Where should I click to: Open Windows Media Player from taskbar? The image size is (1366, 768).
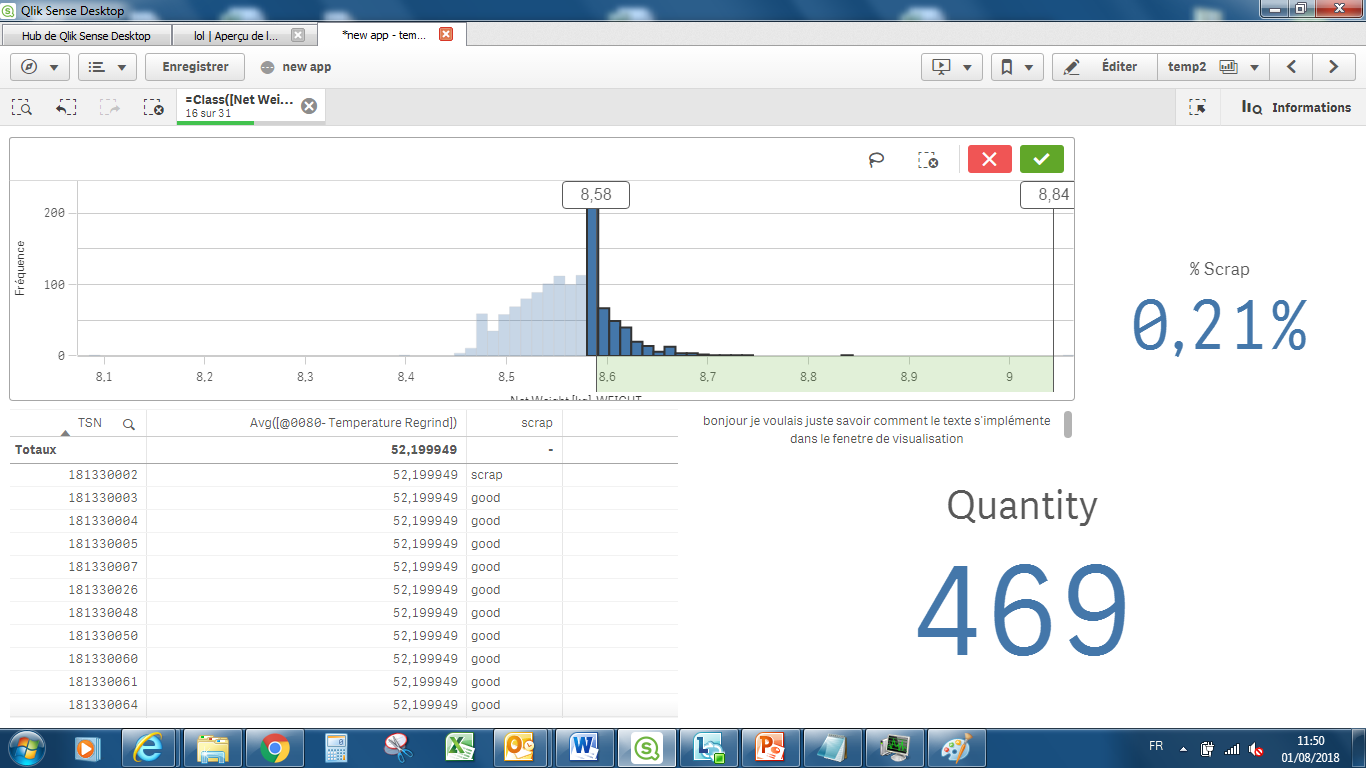point(88,747)
